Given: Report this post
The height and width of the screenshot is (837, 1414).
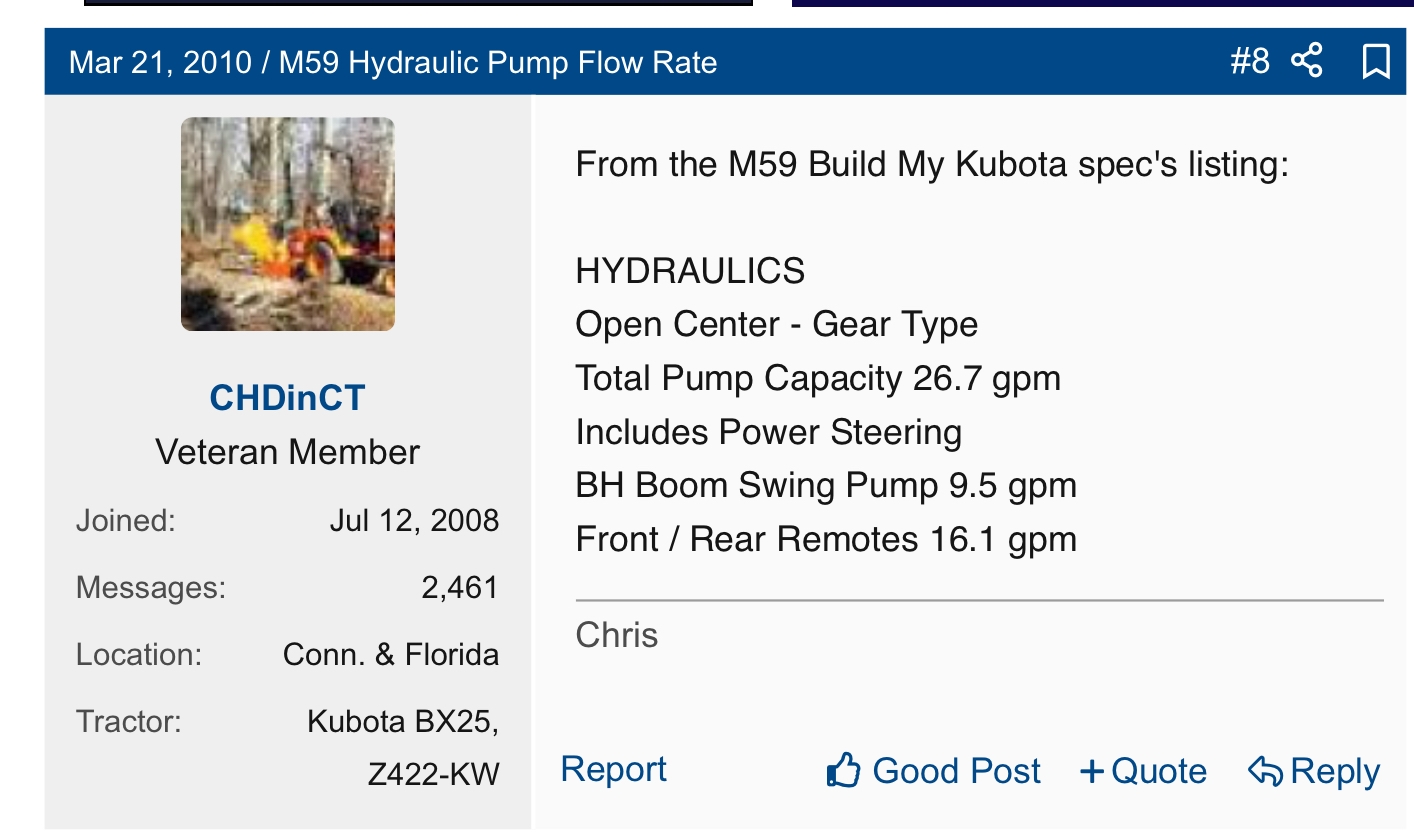Looking at the screenshot, I should pos(613,769).
